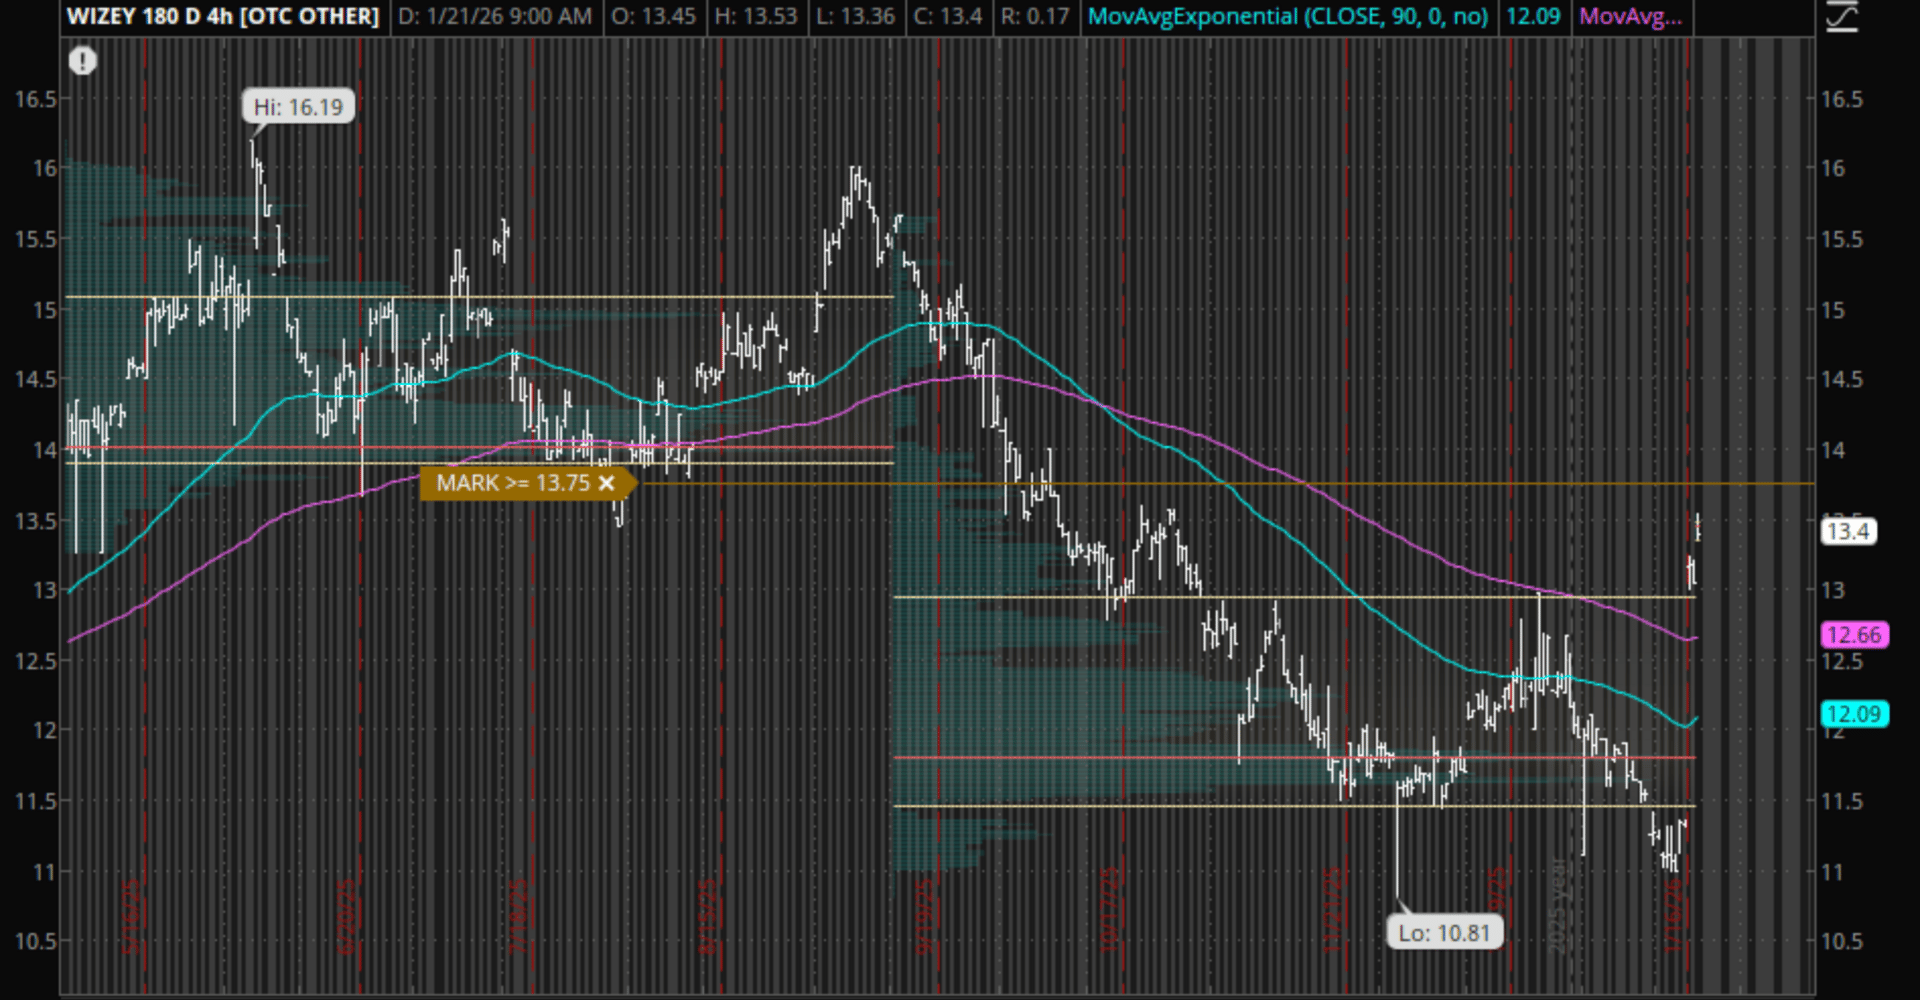Click the 6/20/25 expiration date marker

click(x=347, y=917)
